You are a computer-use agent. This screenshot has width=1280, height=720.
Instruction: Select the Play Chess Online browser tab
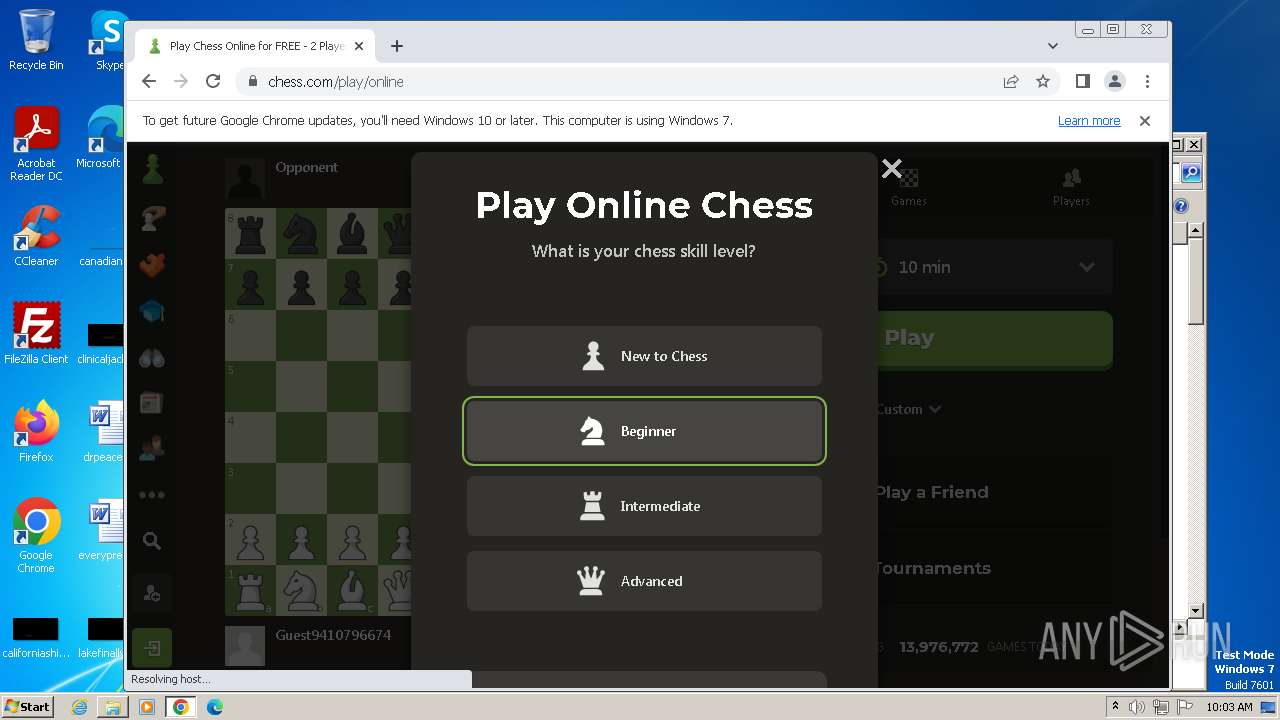tap(256, 46)
